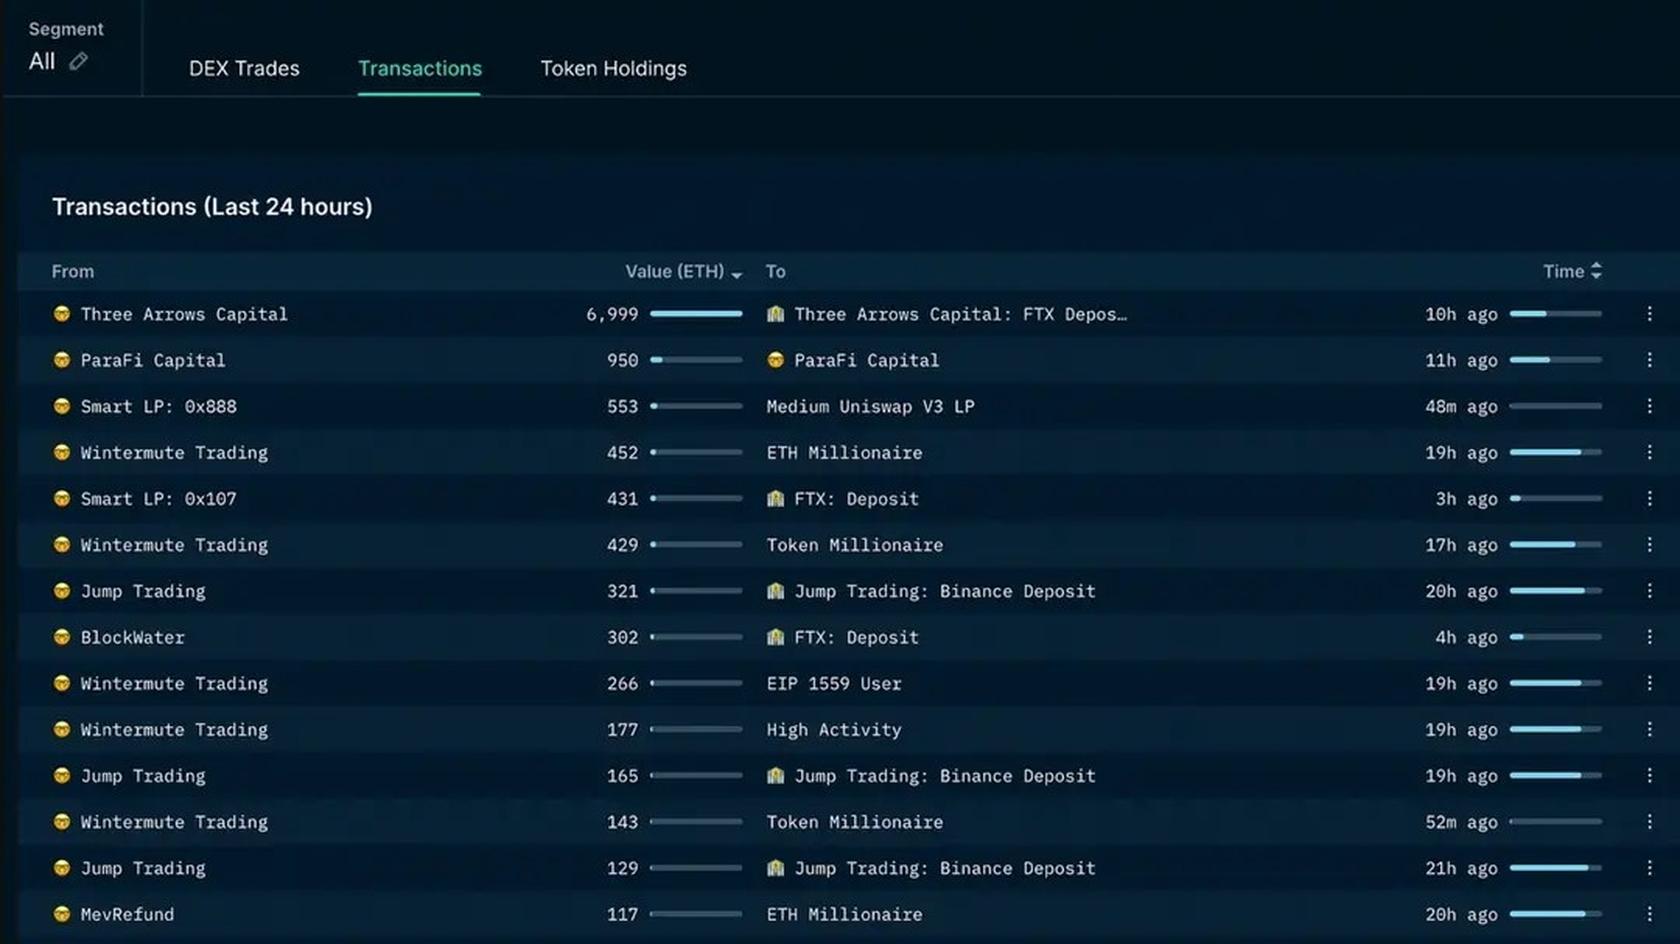Open Jump Trading in the 321 ETH row

143,591
